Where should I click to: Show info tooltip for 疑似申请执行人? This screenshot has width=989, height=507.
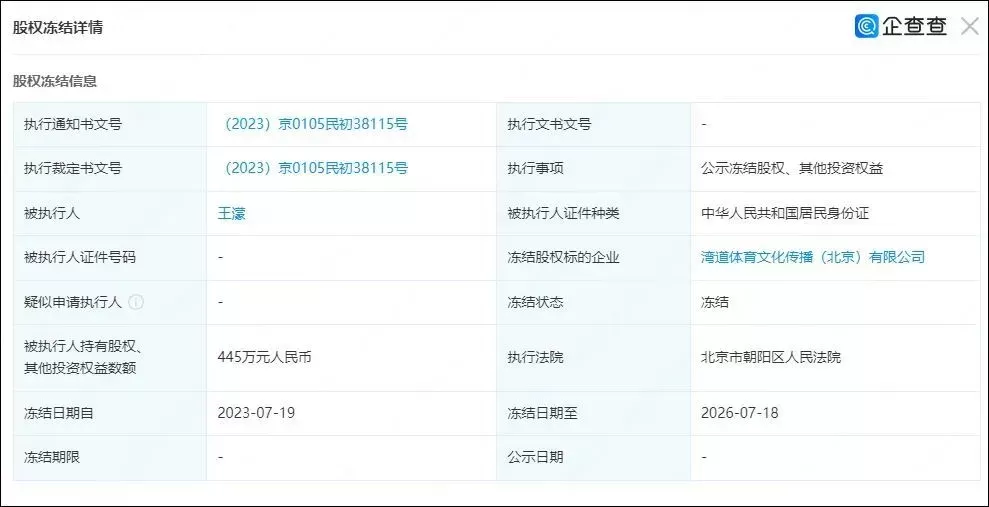(136, 302)
